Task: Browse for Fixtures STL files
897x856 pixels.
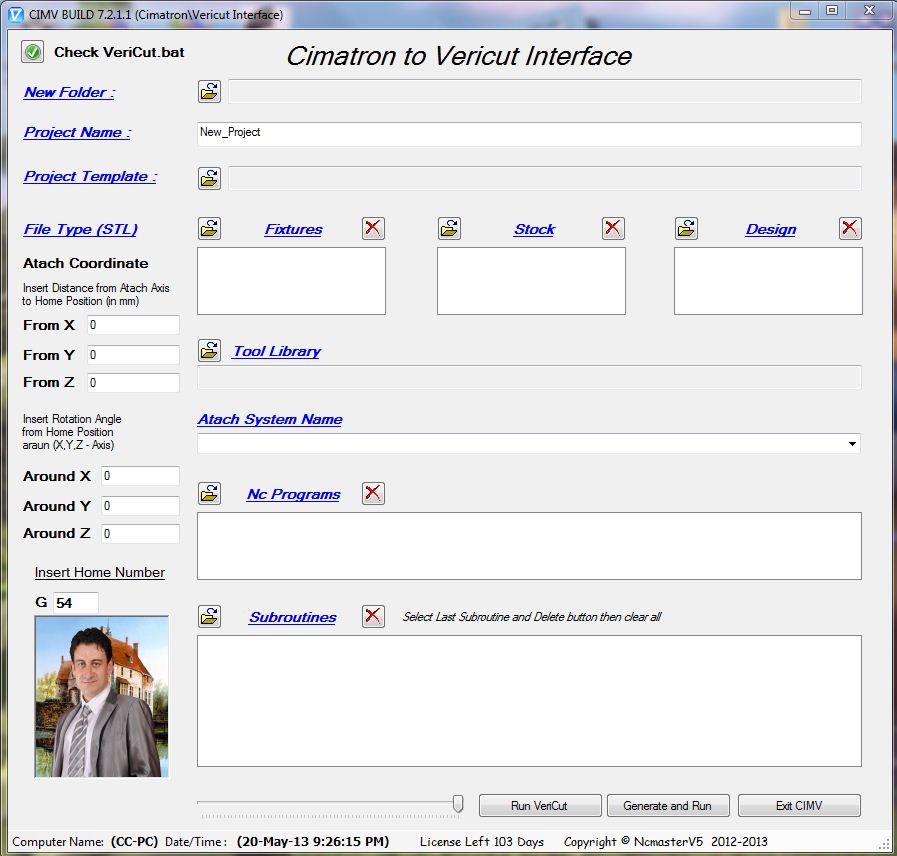Action: 209,228
